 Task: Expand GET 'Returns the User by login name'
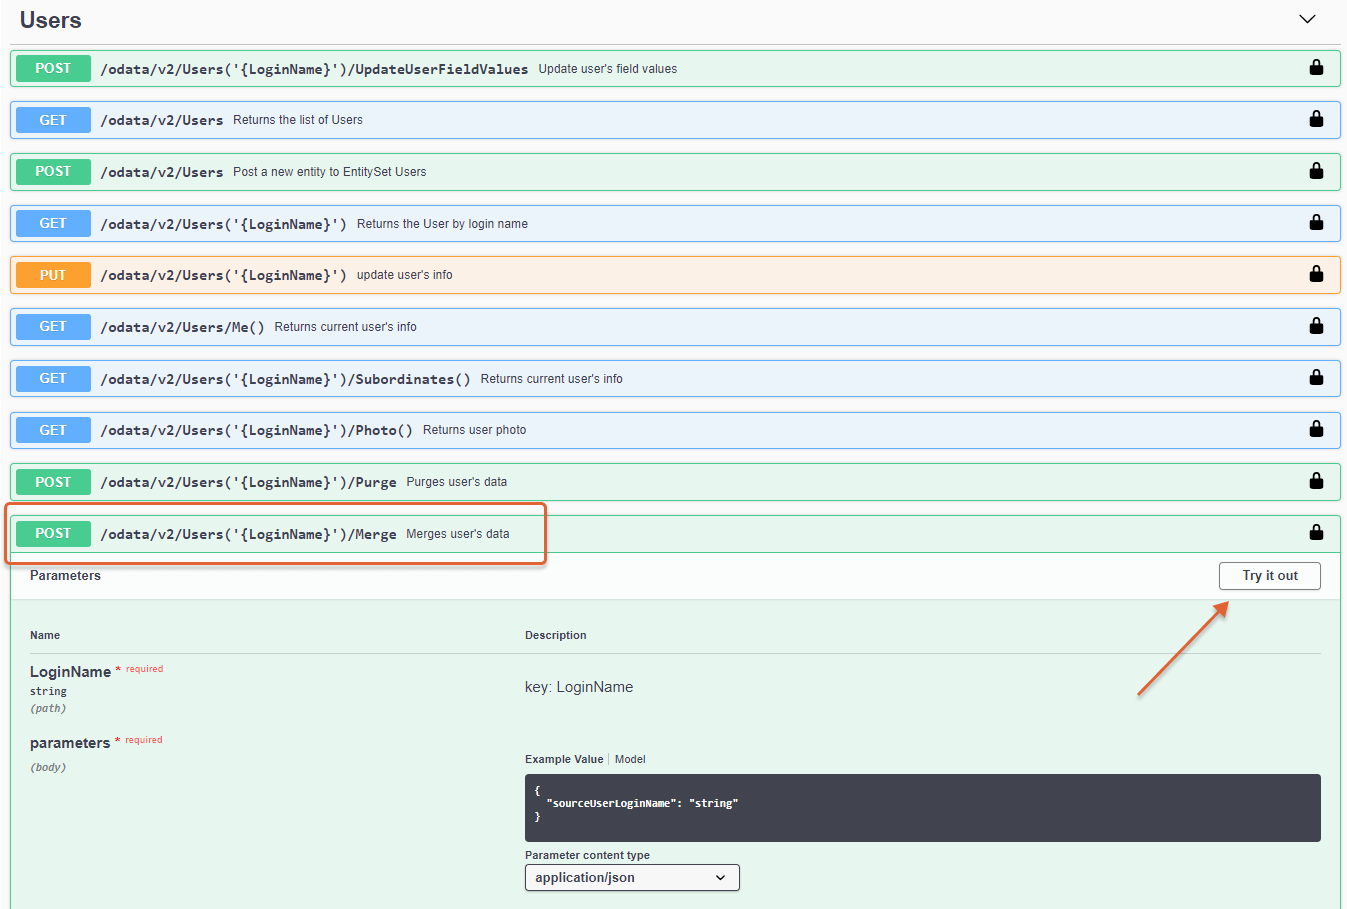[441, 224]
